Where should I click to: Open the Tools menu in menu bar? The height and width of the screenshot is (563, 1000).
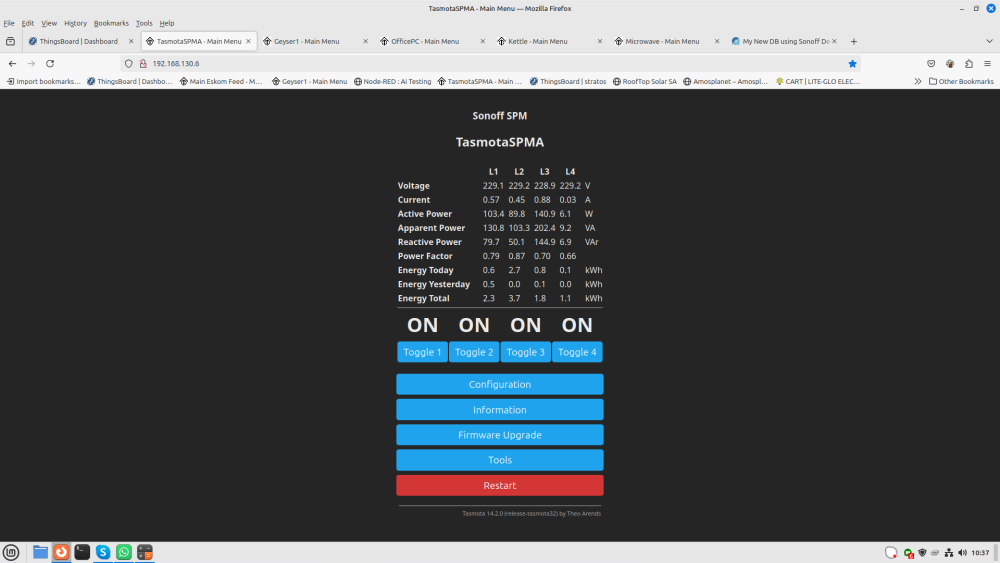click(x=144, y=23)
